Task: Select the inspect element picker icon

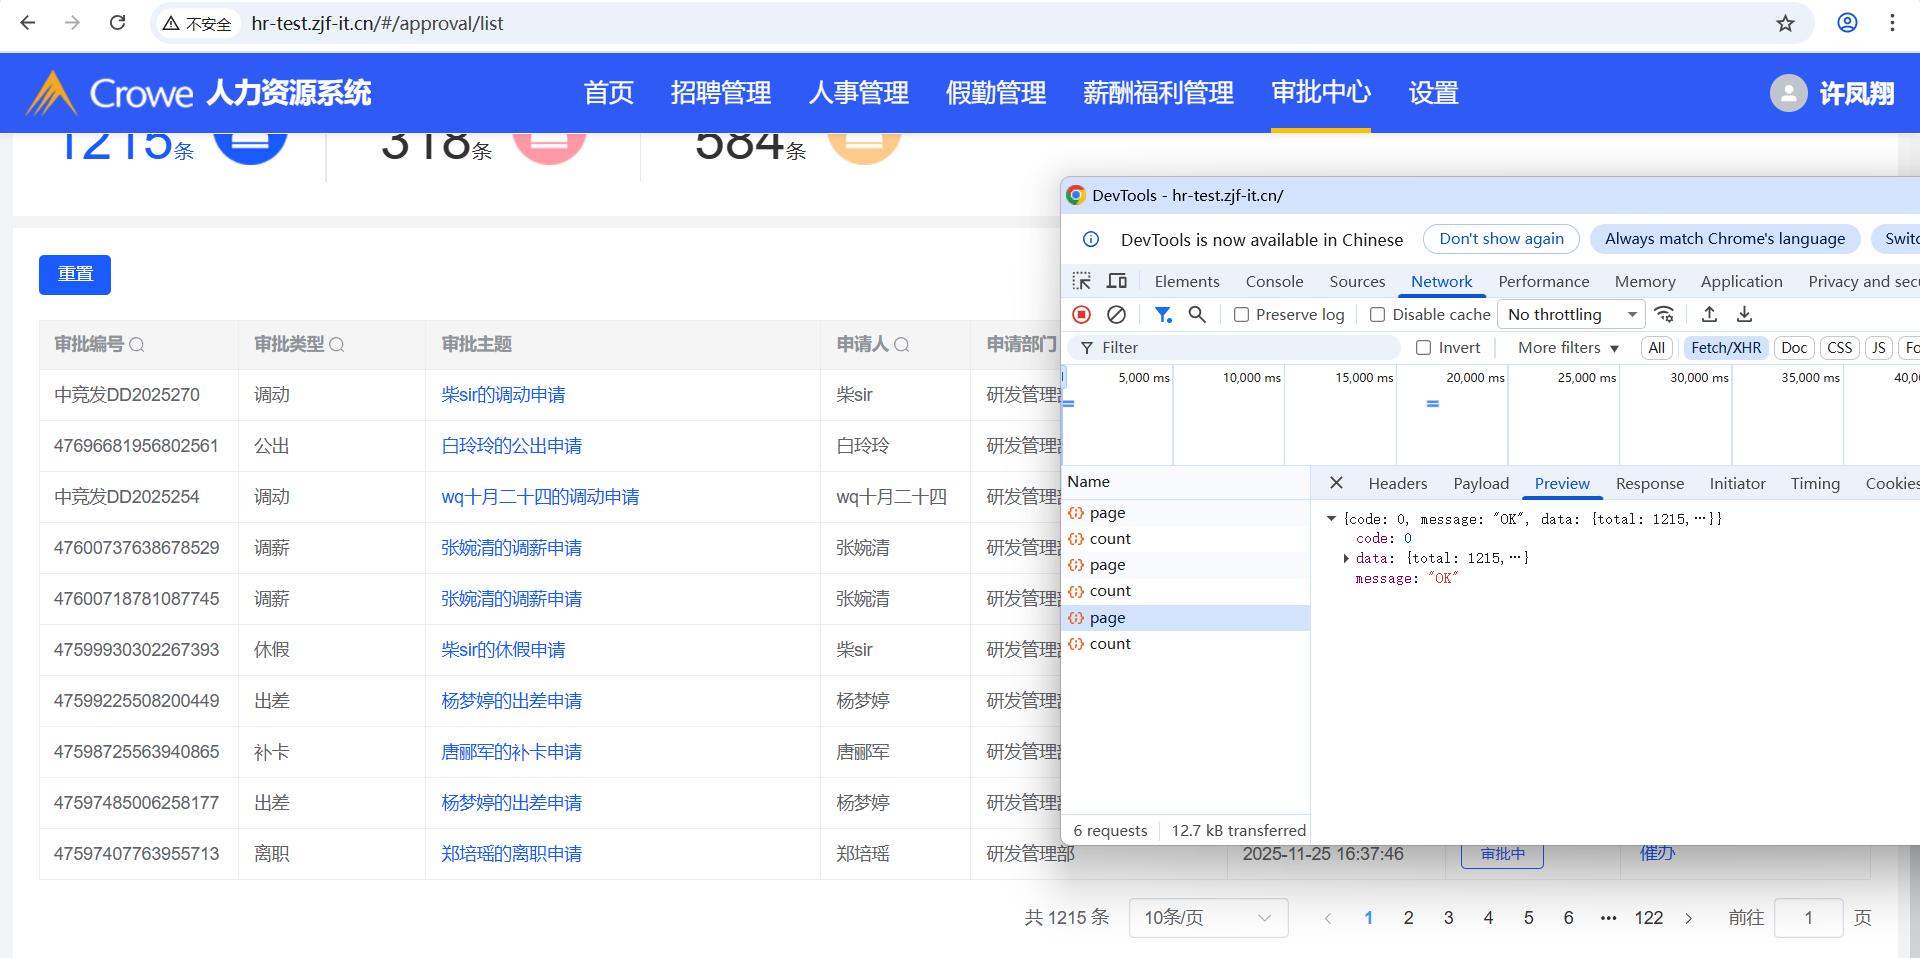Action: (x=1082, y=281)
